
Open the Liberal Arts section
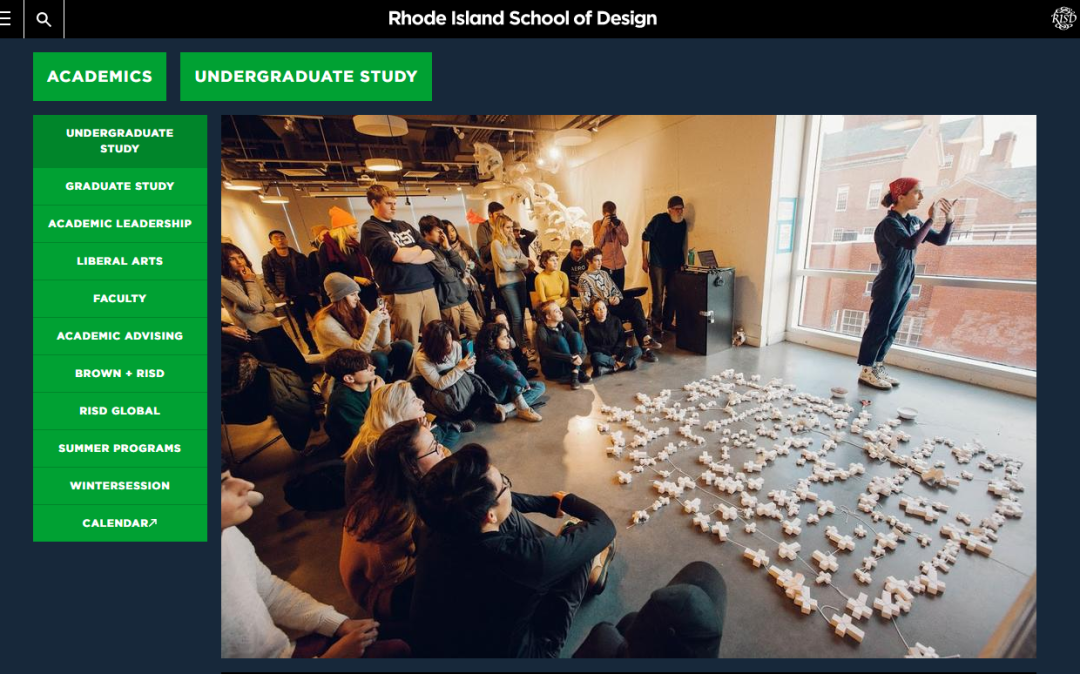120,261
